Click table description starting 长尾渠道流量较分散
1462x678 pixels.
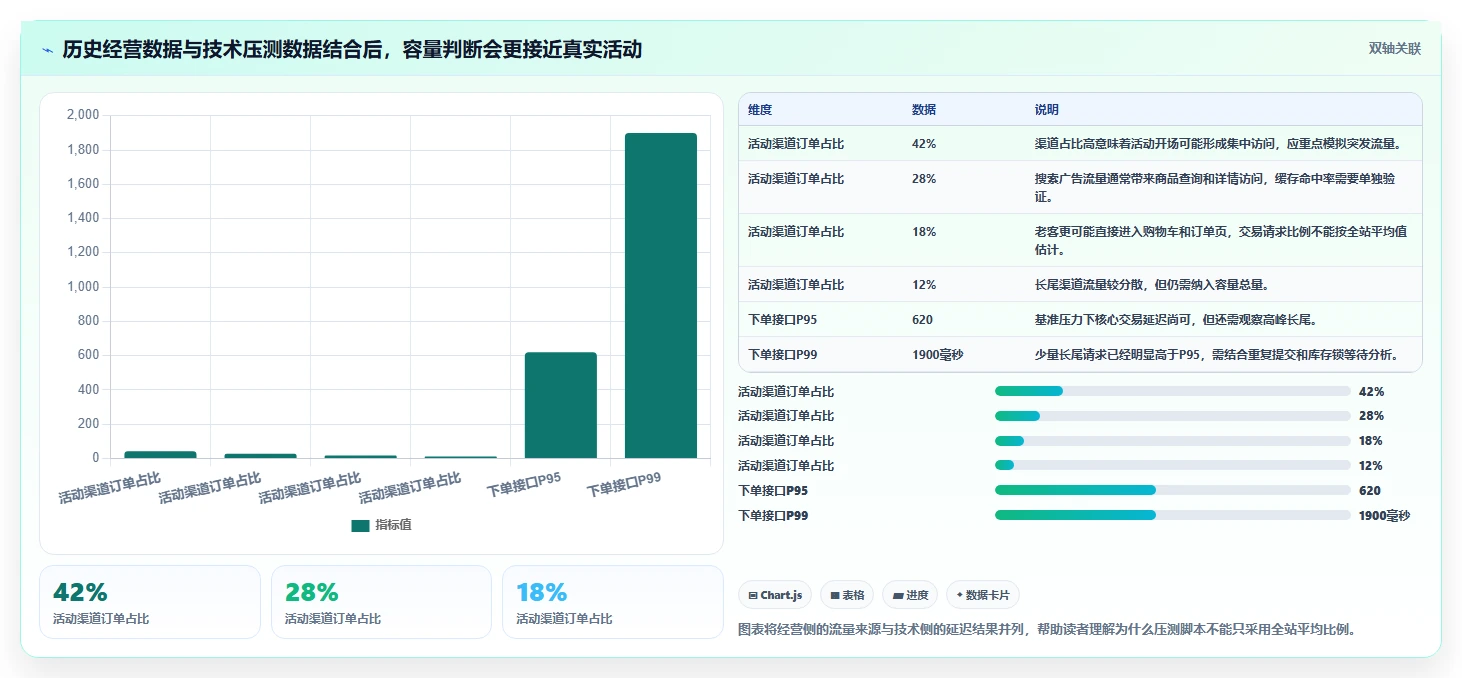click(x=1152, y=285)
